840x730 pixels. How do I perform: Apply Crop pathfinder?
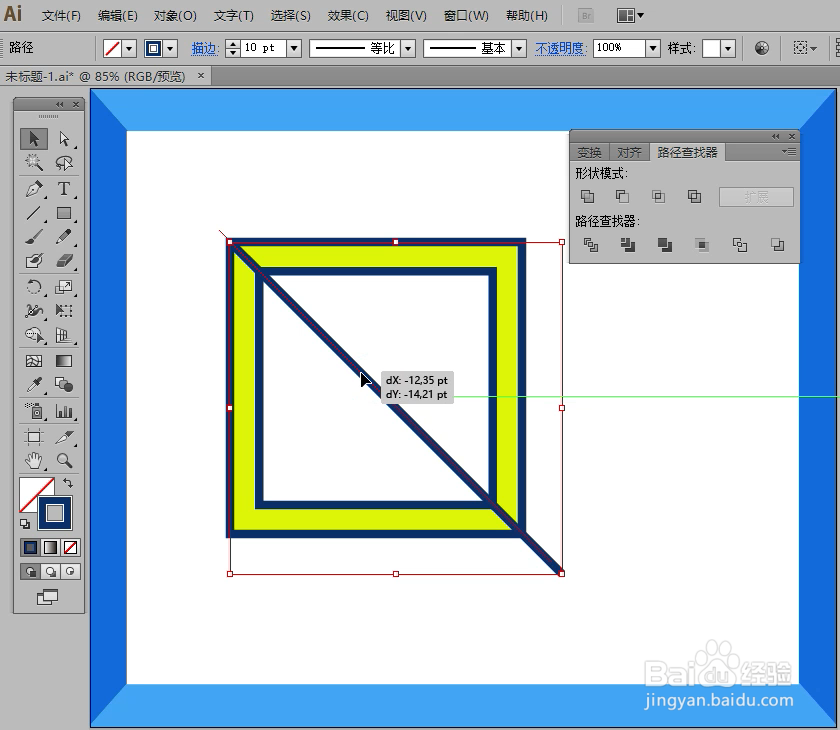tap(702, 245)
